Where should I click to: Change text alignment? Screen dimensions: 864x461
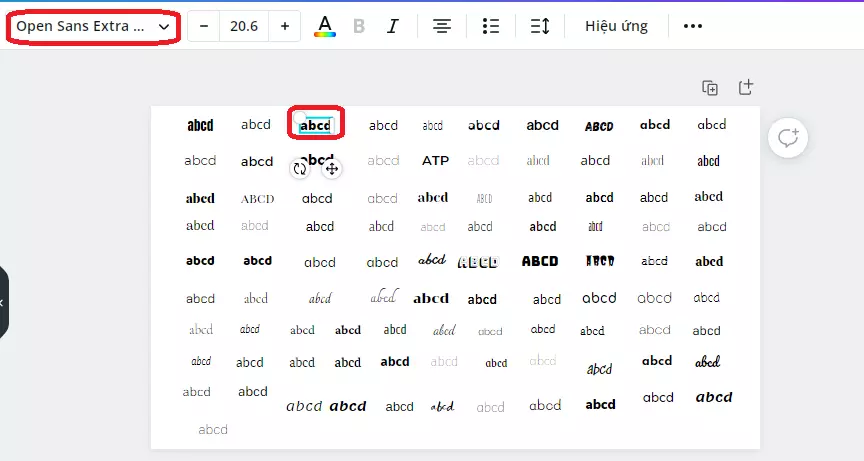(441, 26)
